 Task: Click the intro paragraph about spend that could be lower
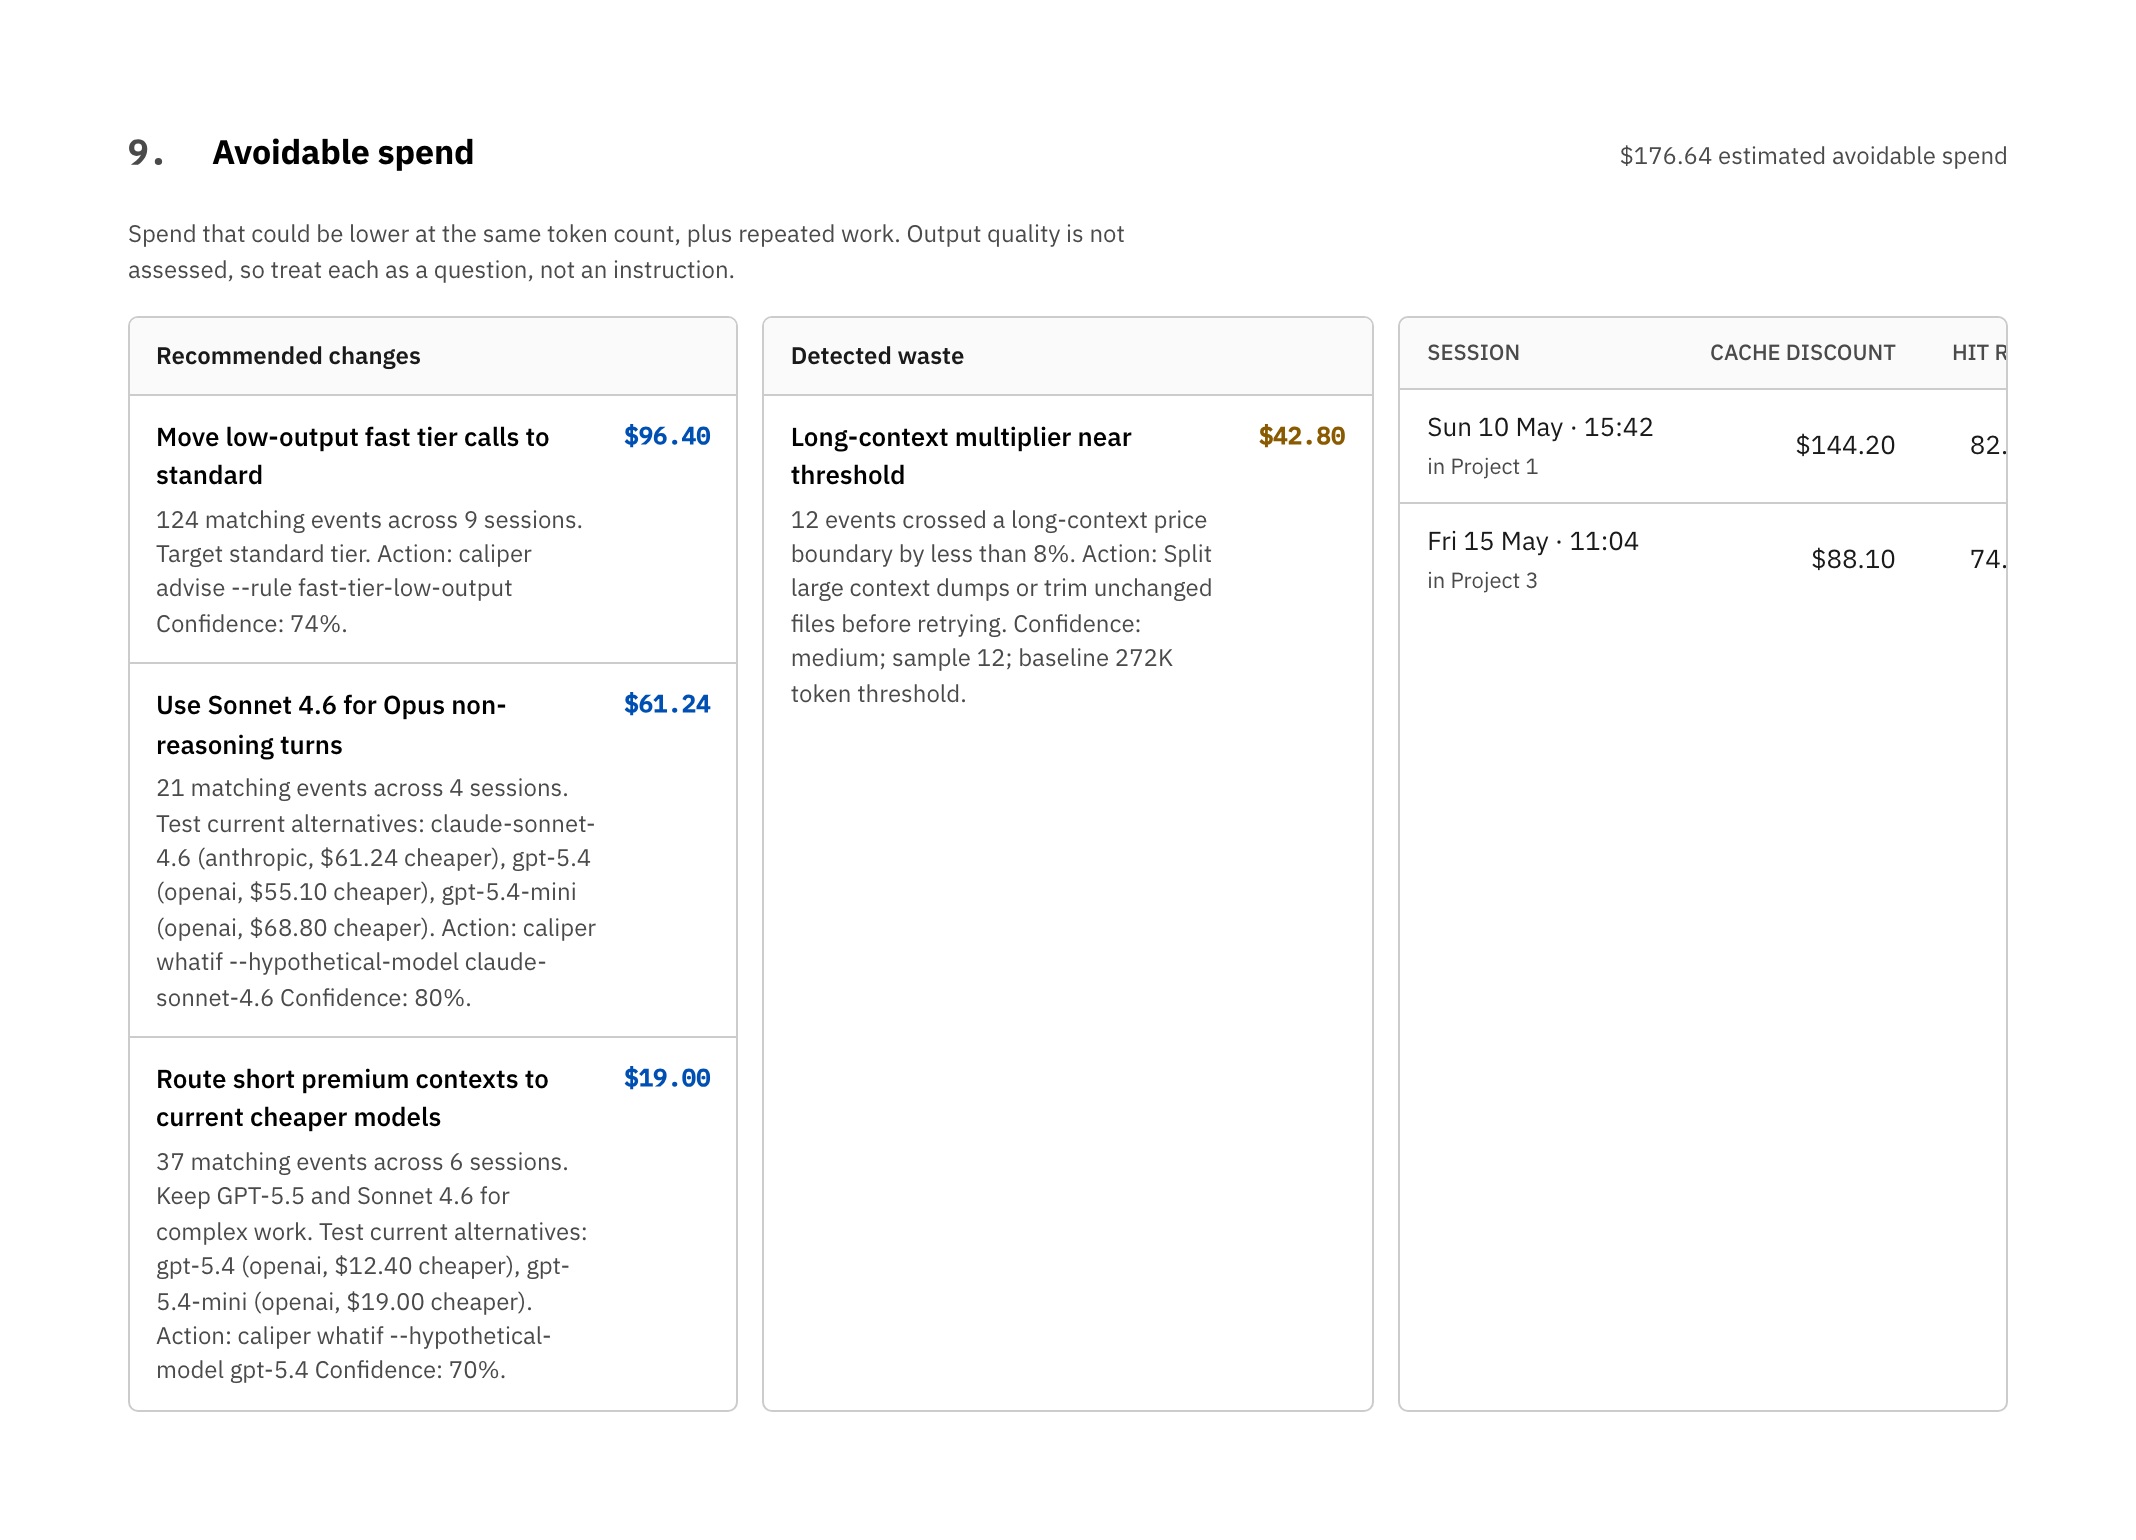point(626,252)
